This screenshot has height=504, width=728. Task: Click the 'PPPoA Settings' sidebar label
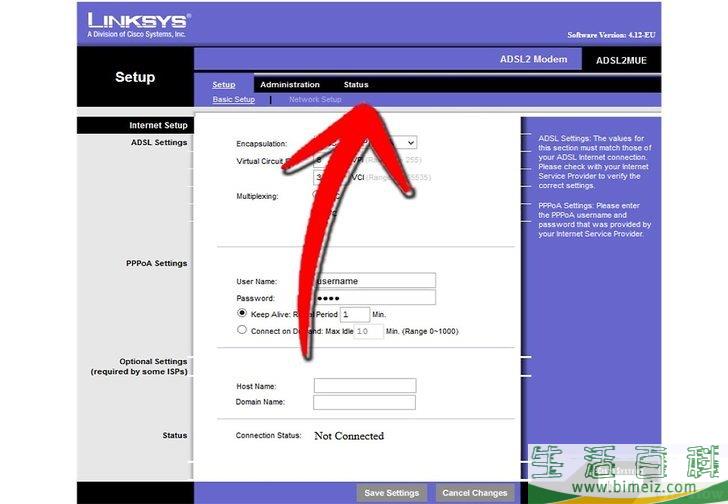(156, 263)
